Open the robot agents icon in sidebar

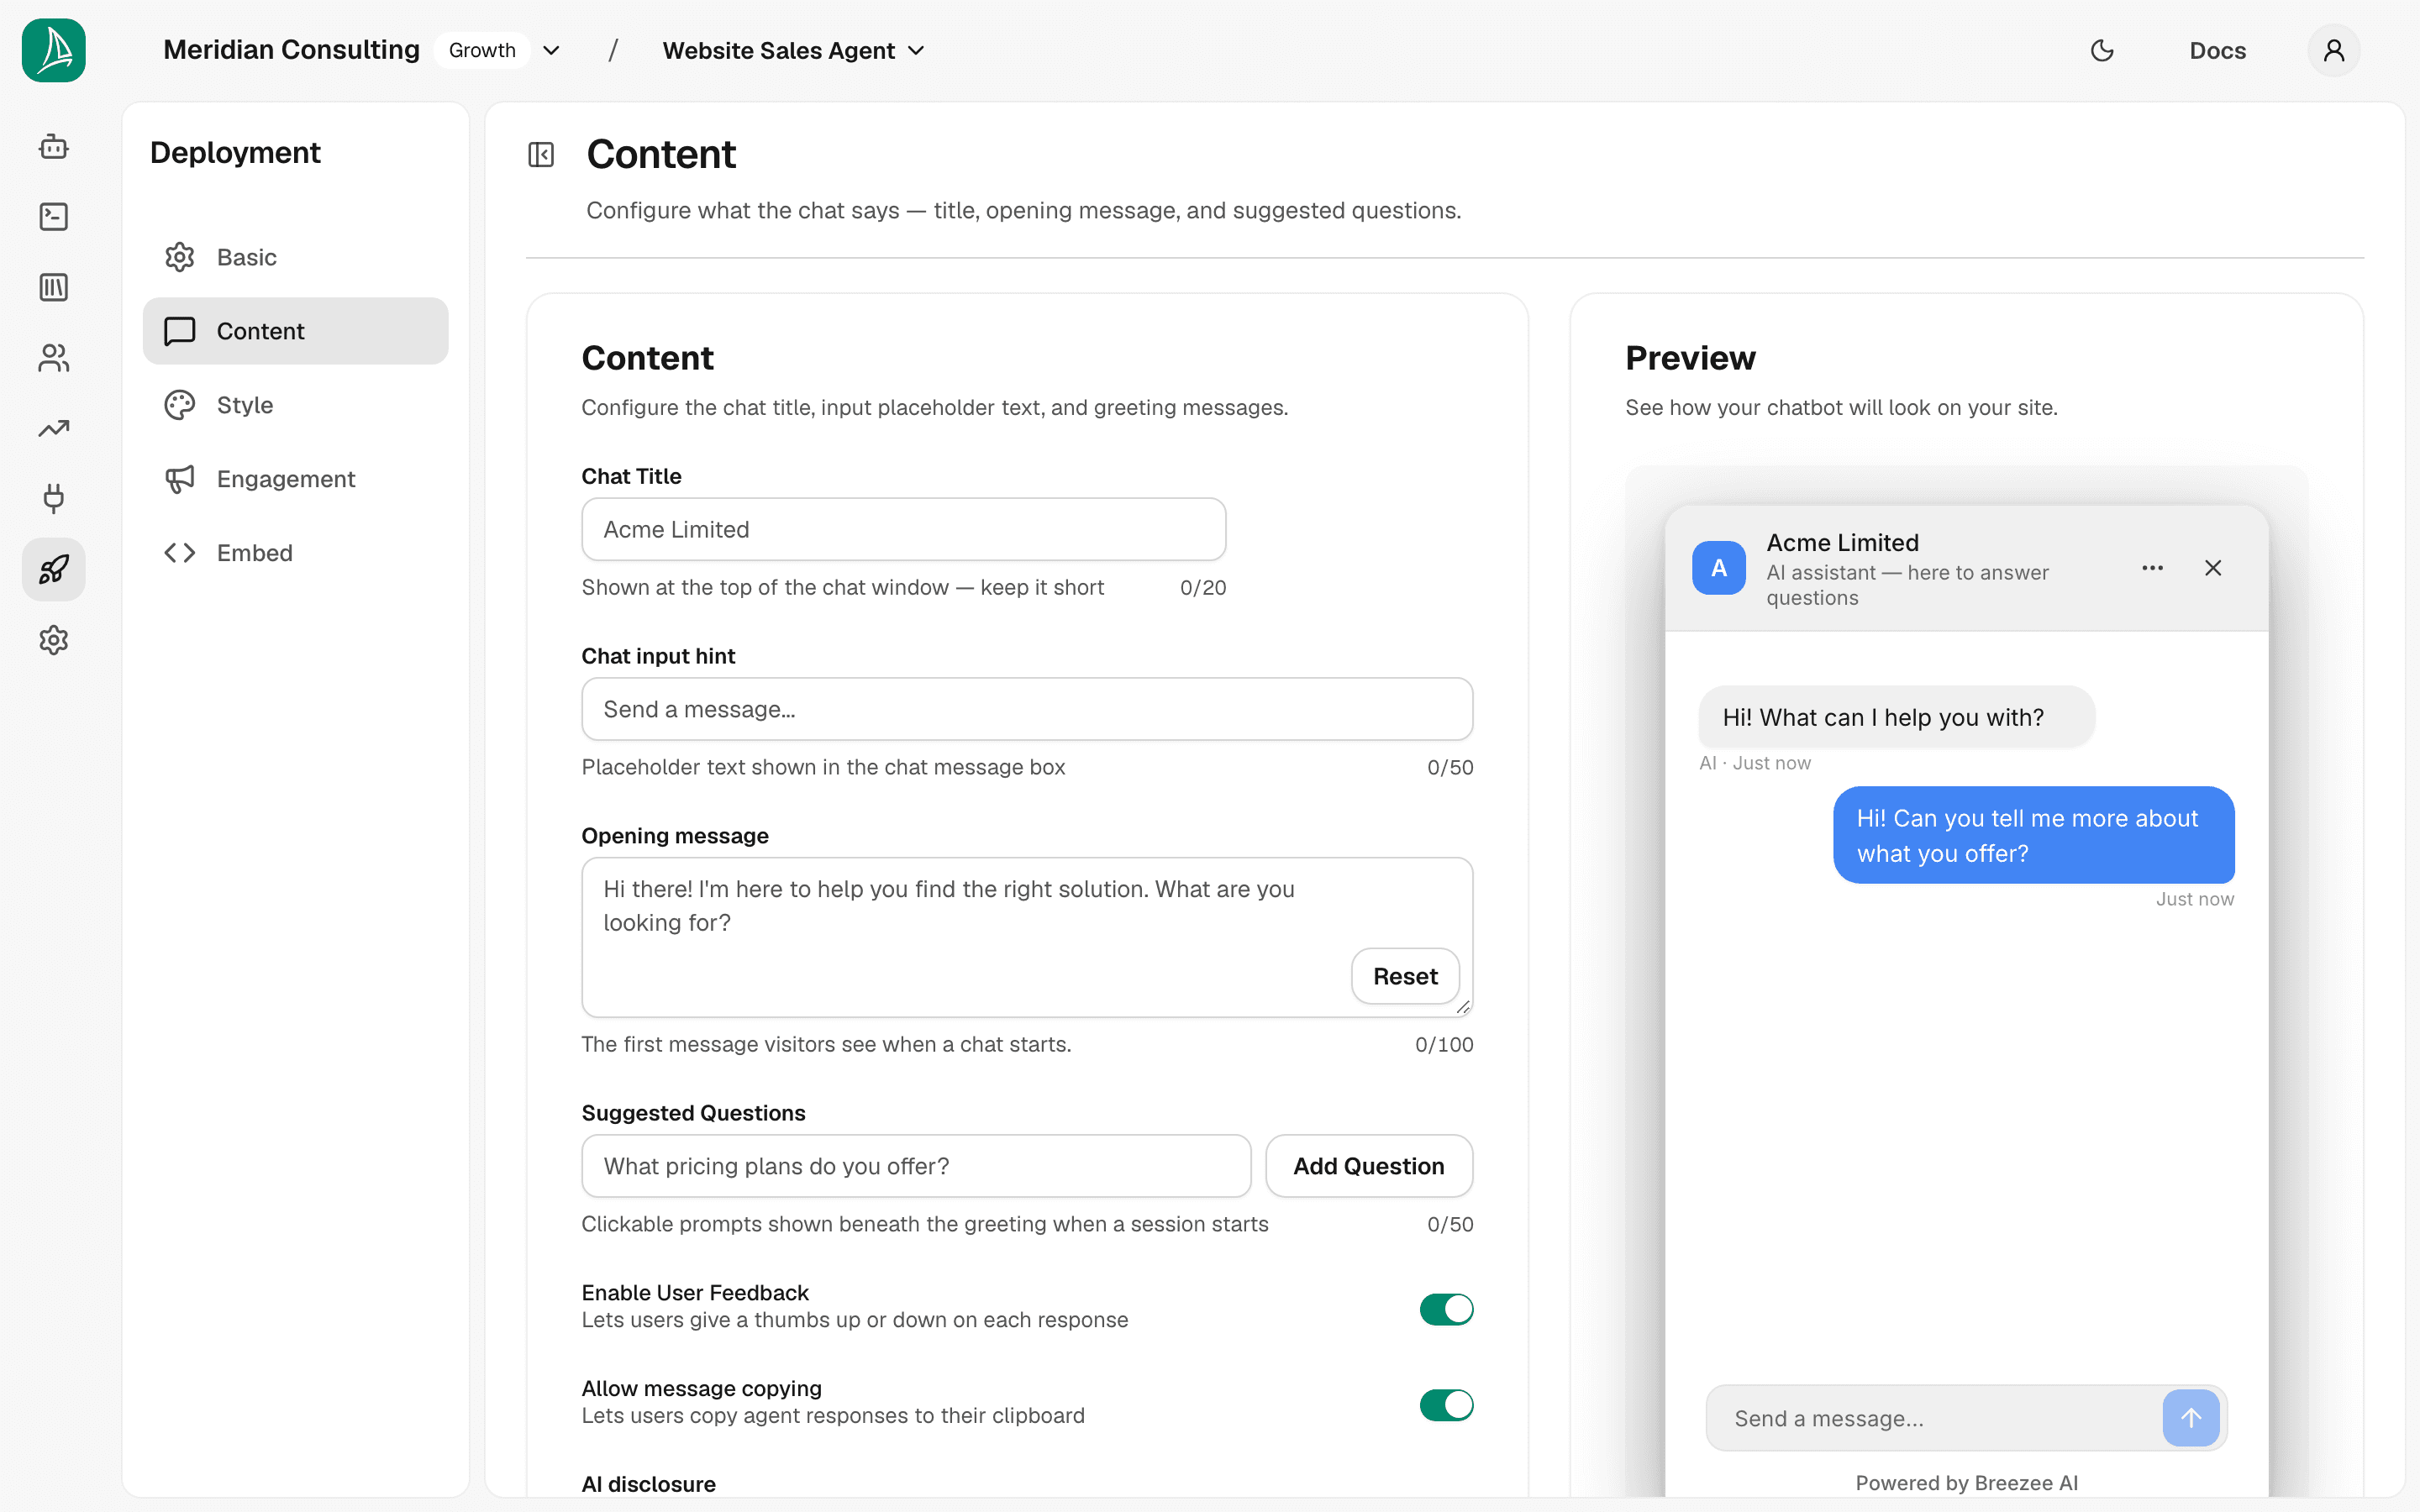(x=54, y=147)
